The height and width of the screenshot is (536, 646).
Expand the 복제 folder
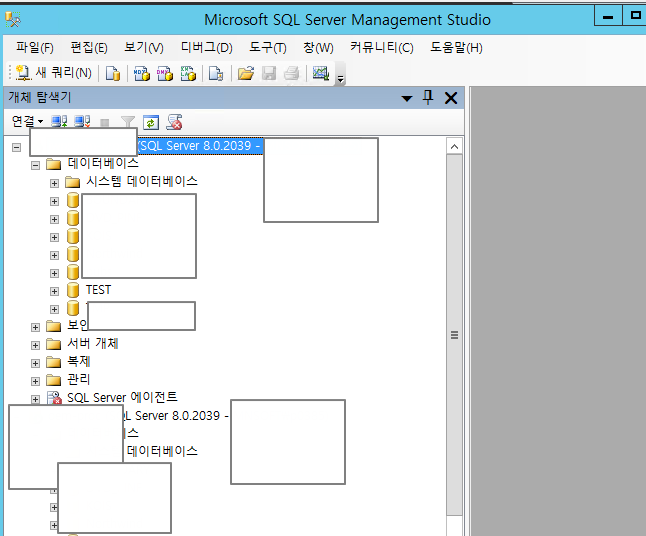click(35, 363)
